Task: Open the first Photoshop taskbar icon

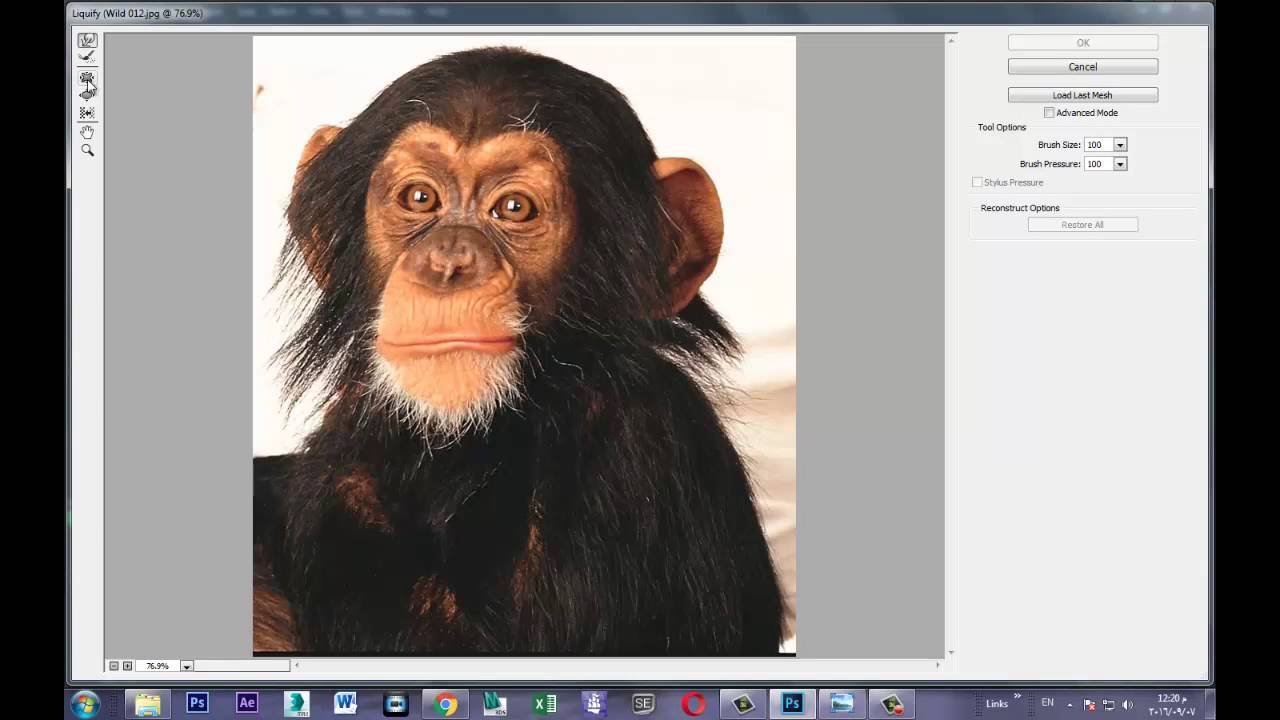Action: point(197,704)
